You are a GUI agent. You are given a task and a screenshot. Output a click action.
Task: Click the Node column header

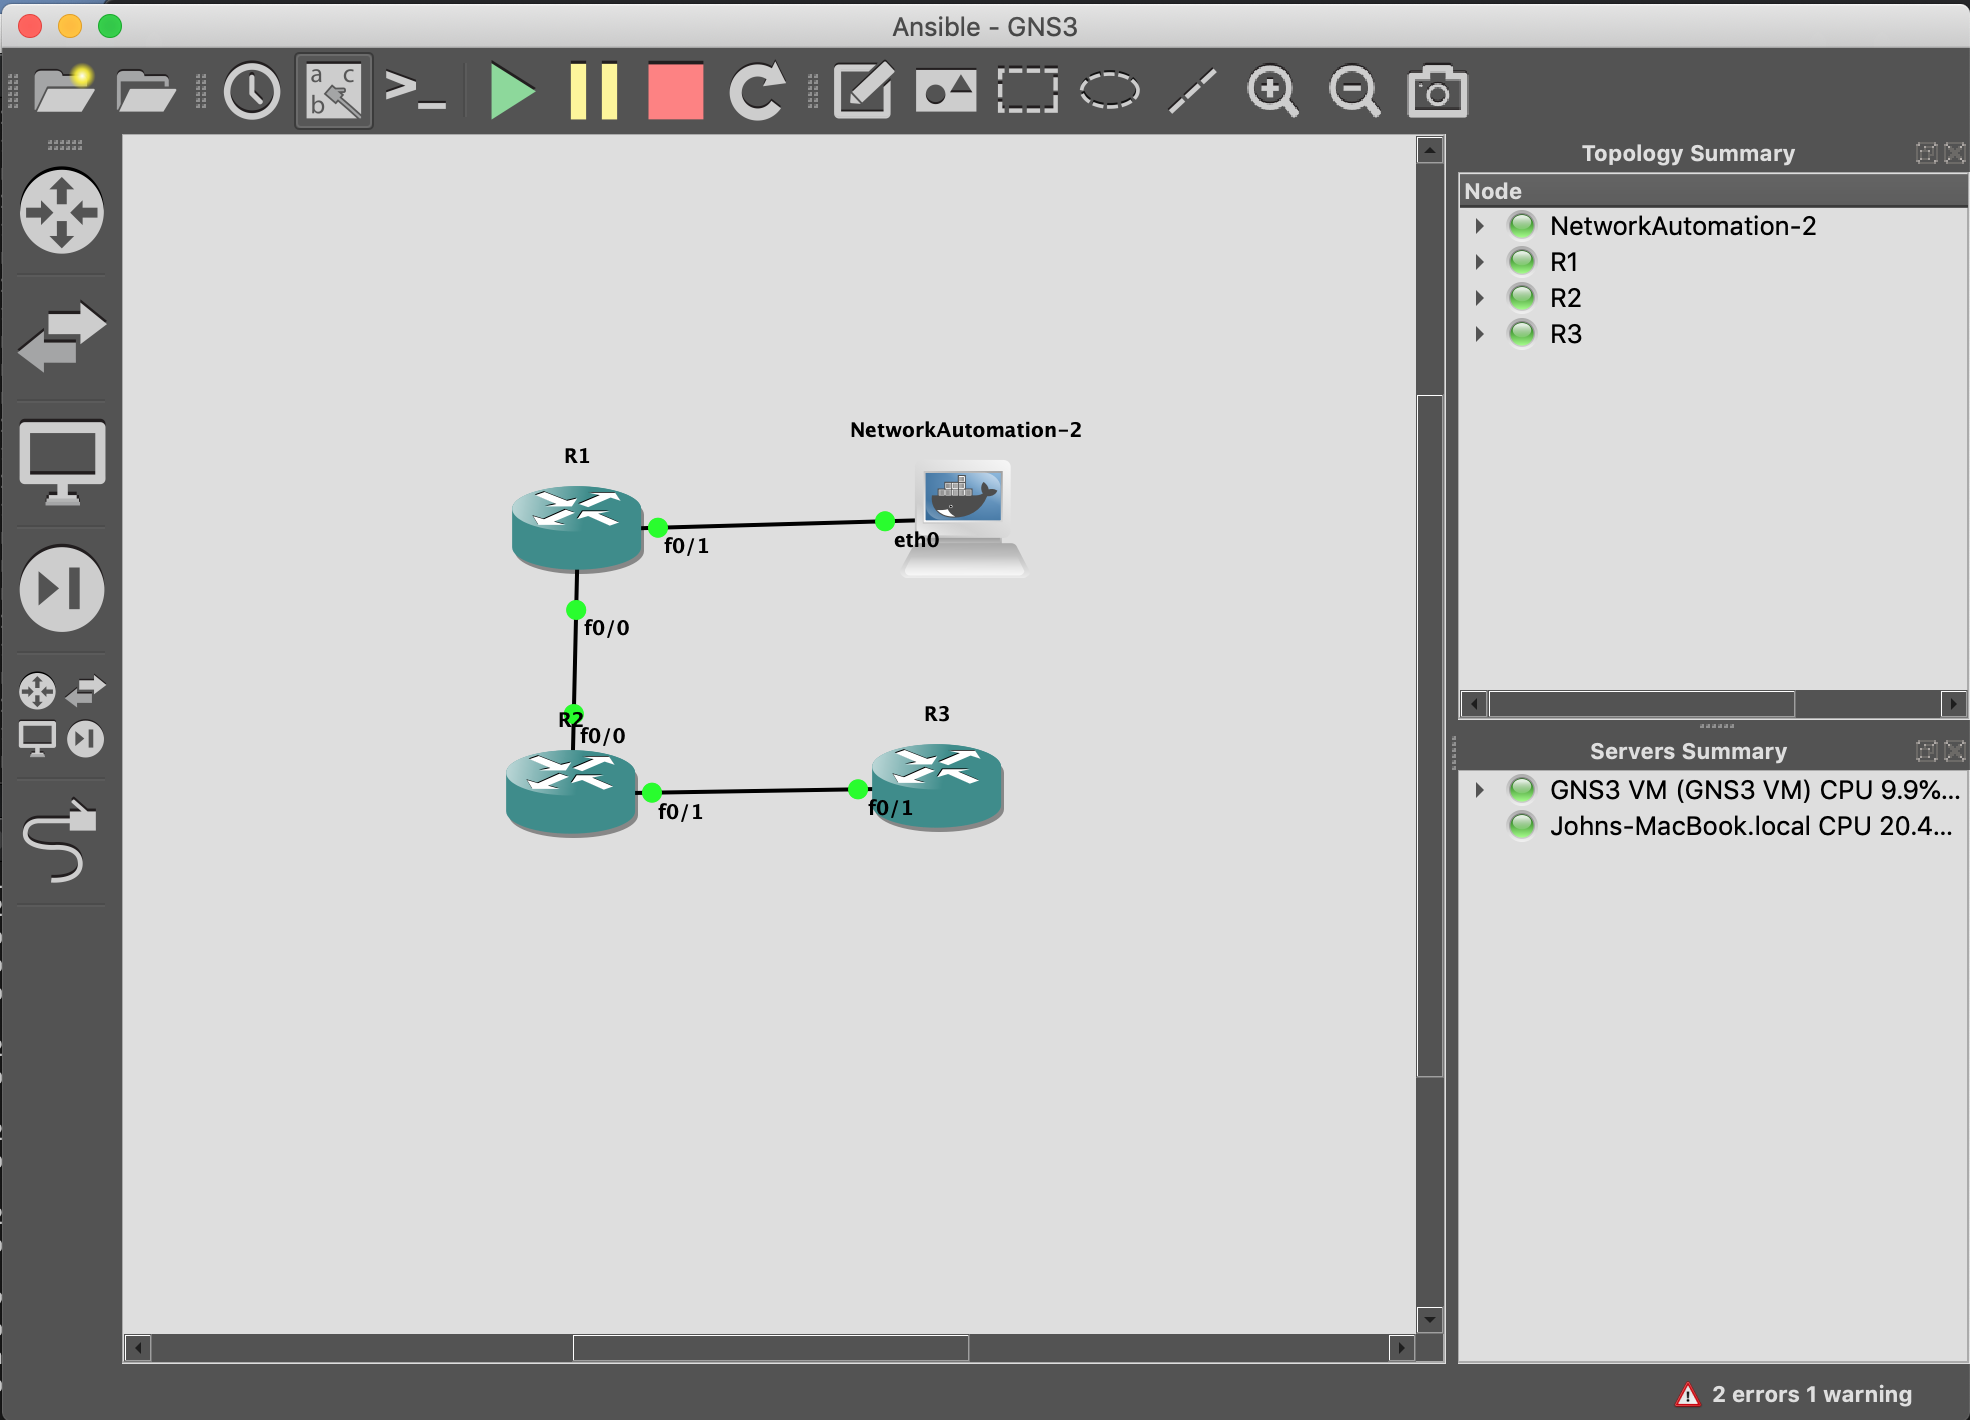point(1714,191)
